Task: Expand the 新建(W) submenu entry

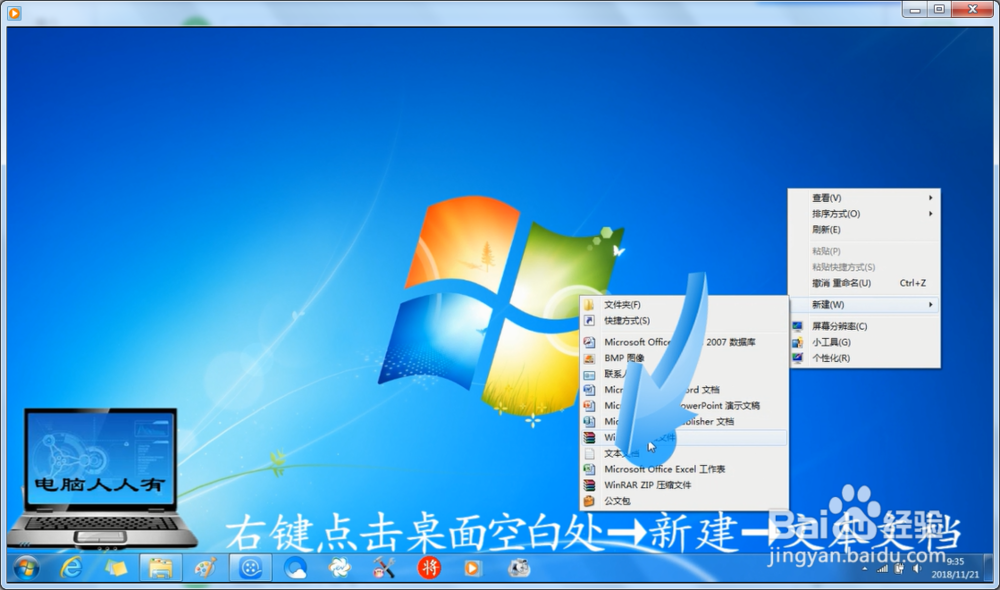Action: [x=864, y=305]
